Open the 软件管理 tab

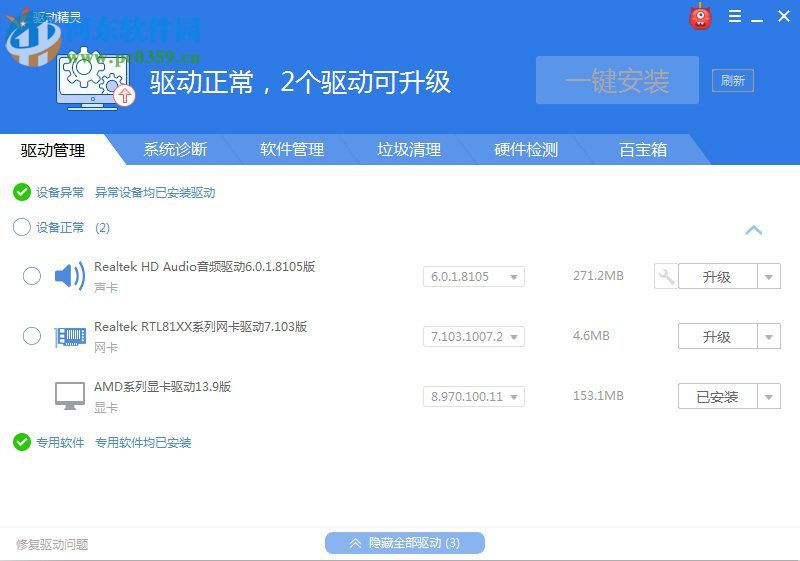pyautogui.click(x=292, y=149)
